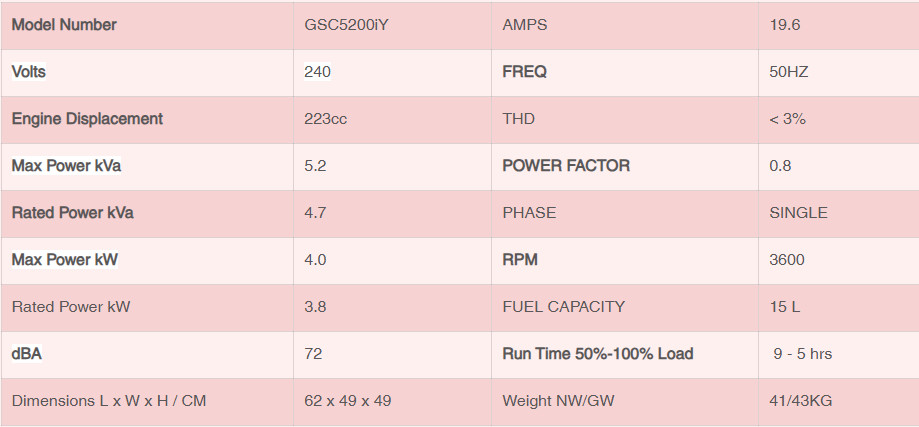The width and height of the screenshot is (919, 427).
Task: Click the THD value under 3%
Action: click(787, 119)
